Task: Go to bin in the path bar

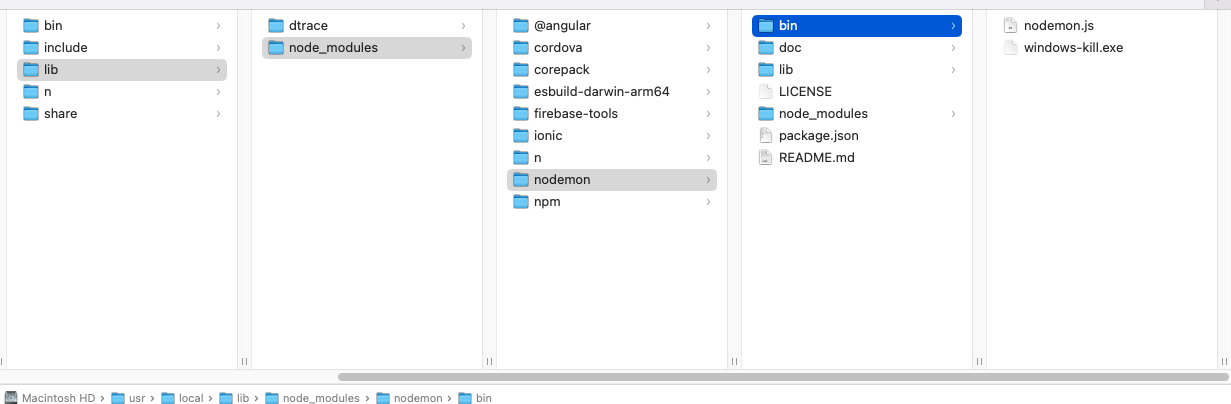Action: [484, 398]
